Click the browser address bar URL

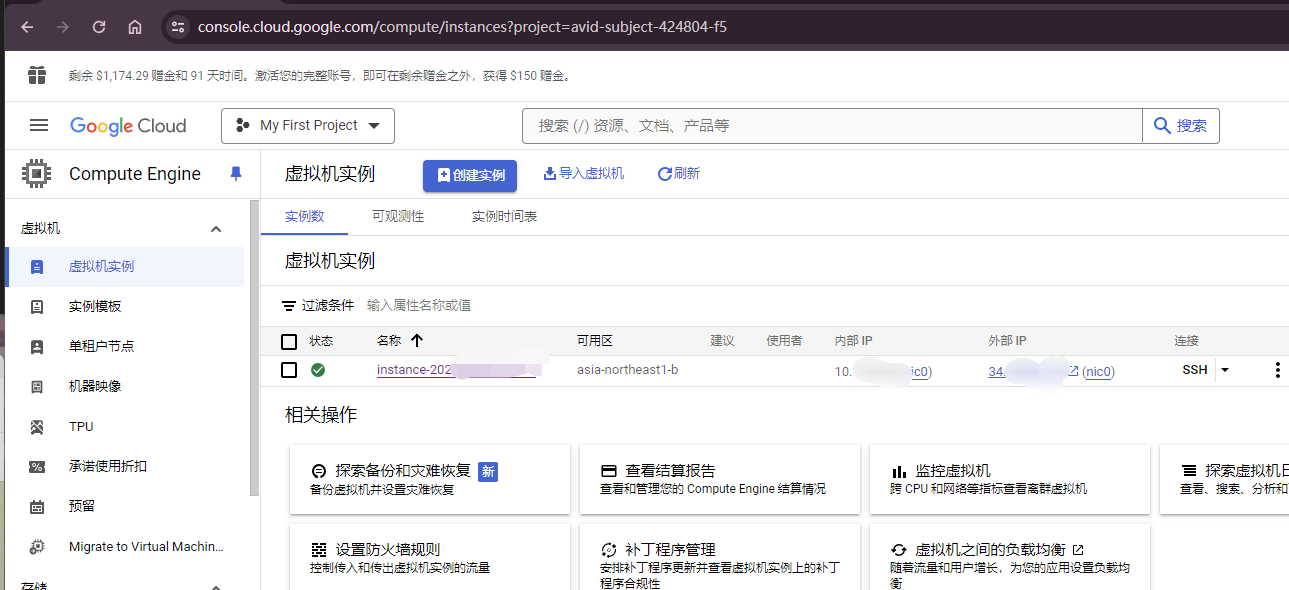(462, 27)
